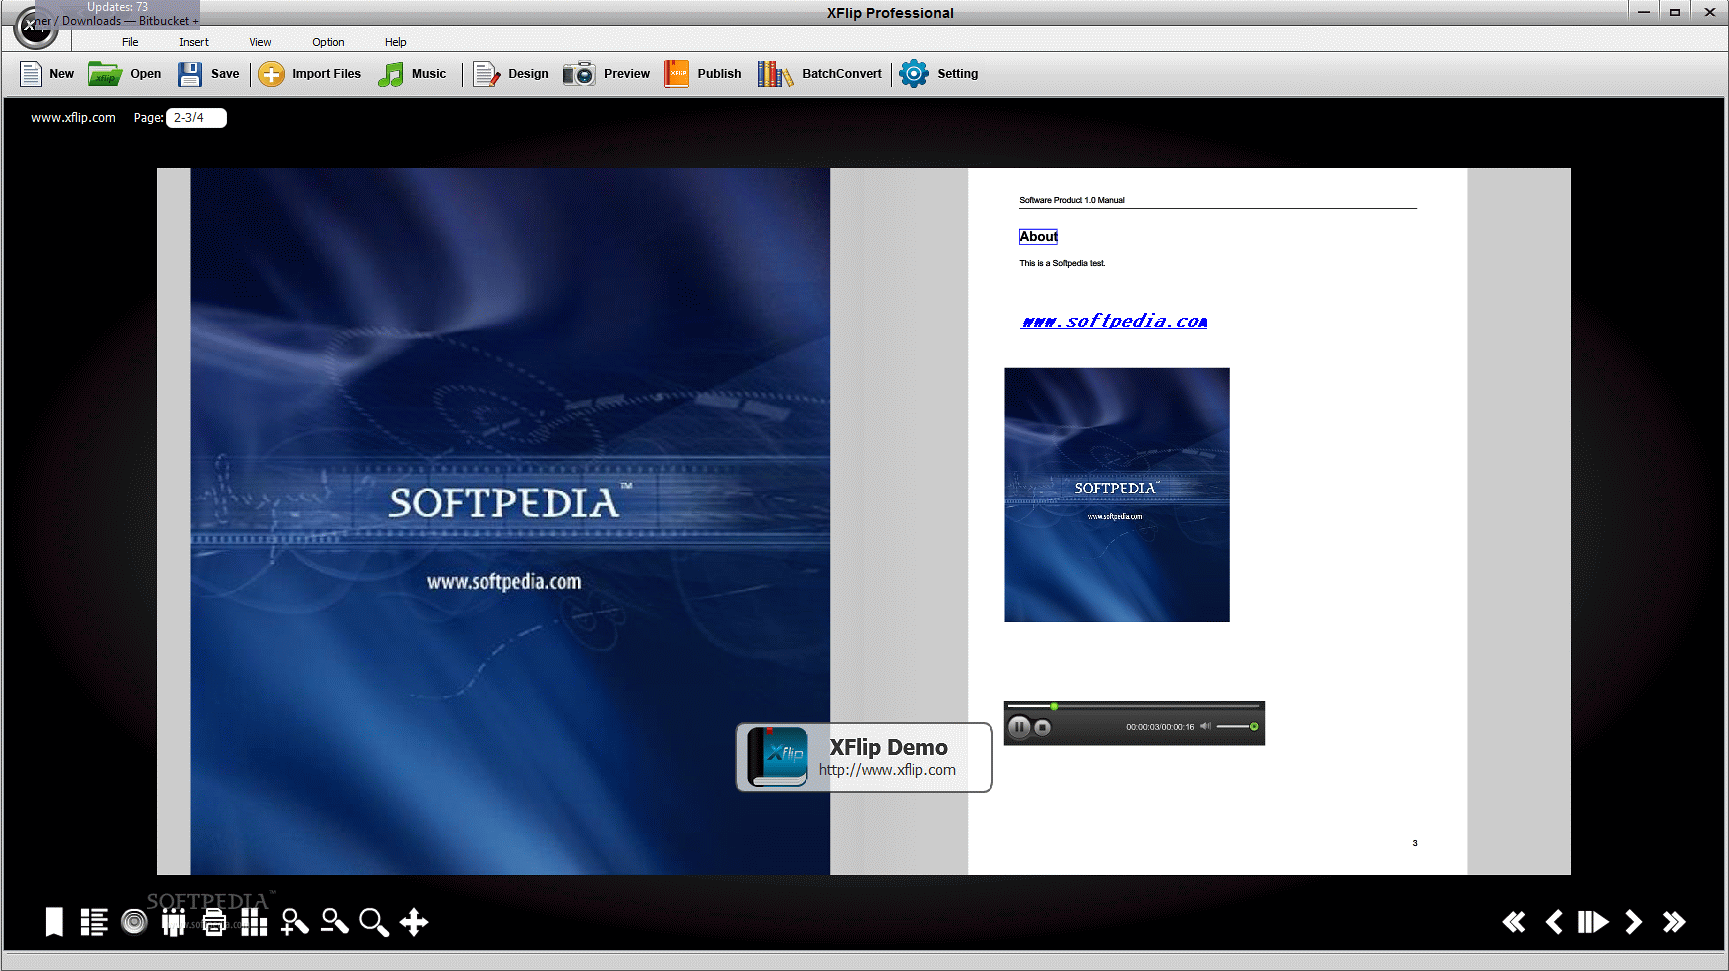This screenshot has height=971, width=1729.
Task: Click the plain magnifier search icon
Action: coord(374,922)
